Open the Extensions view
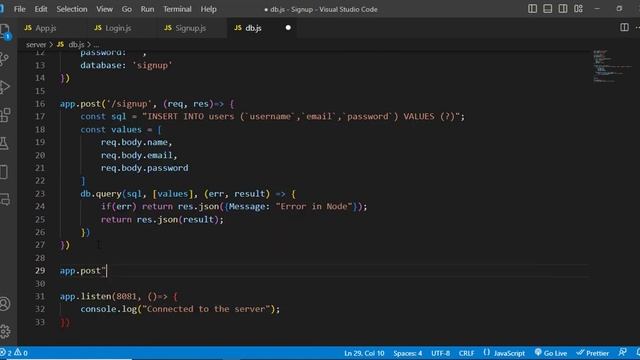This screenshot has width=640, height=360. tap(4, 115)
